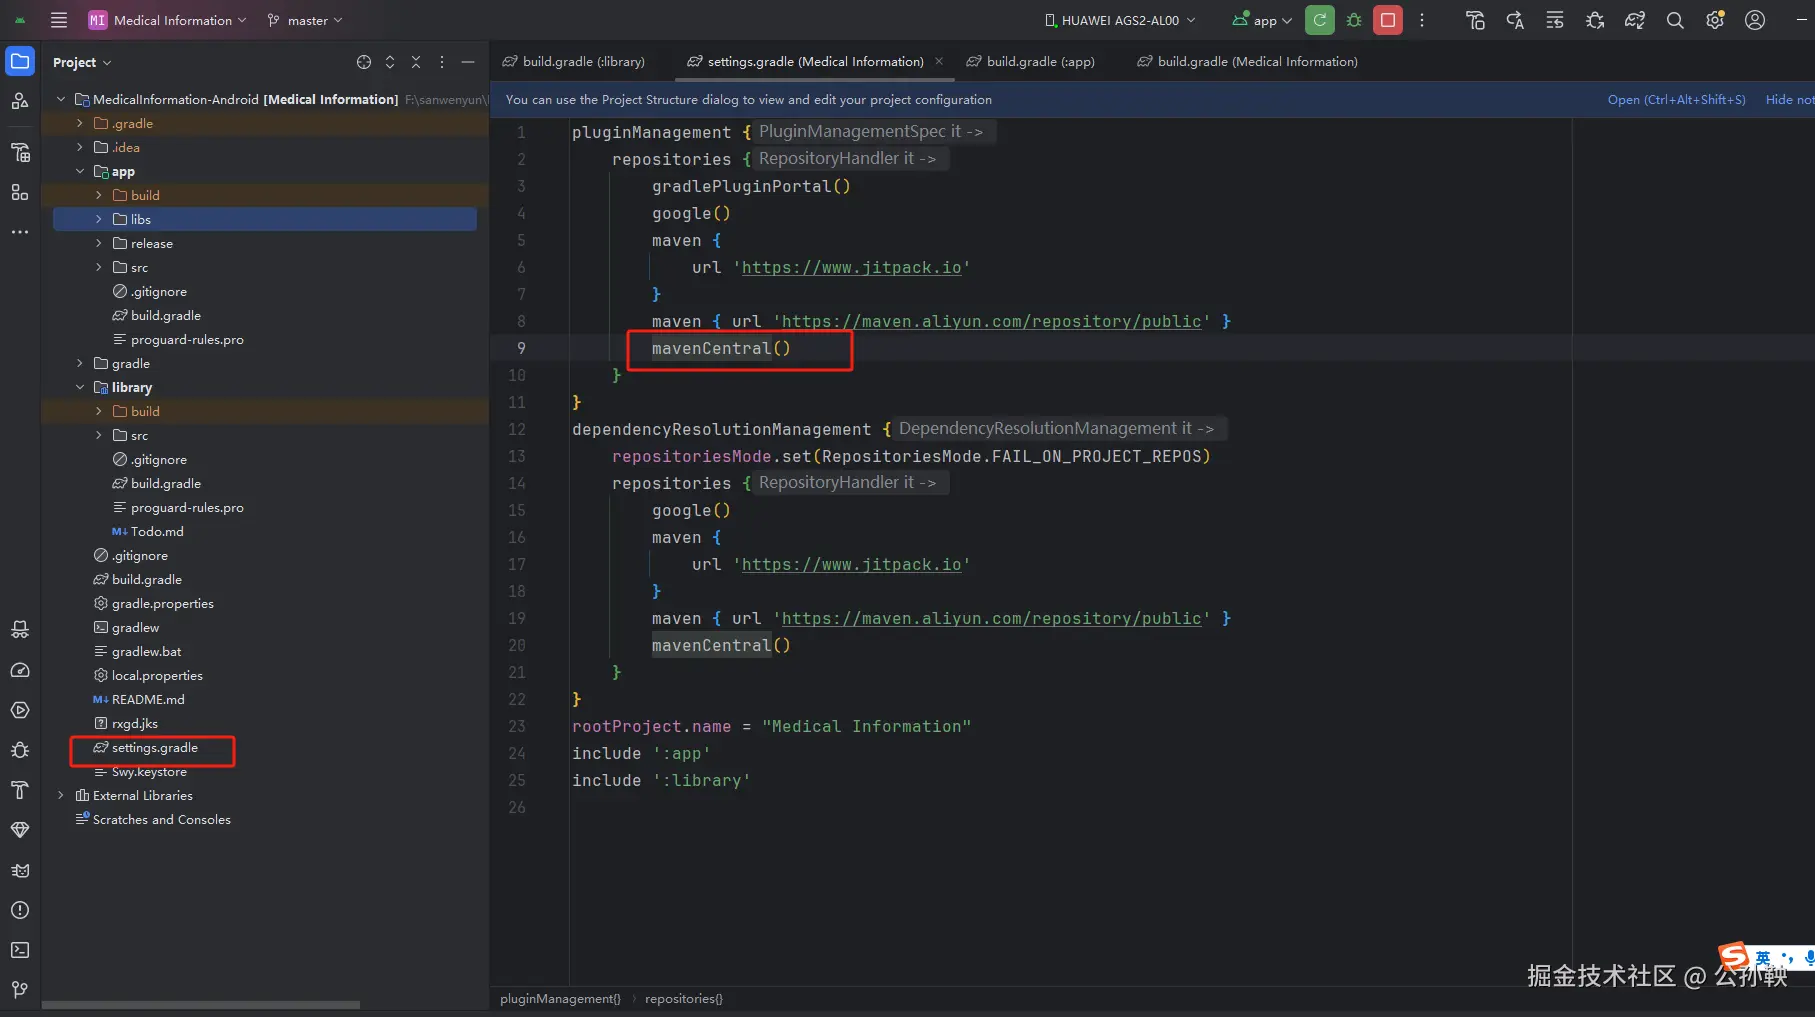The image size is (1815, 1017).
Task: Click line number 23 in gutter
Action: click(x=516, y=726)
